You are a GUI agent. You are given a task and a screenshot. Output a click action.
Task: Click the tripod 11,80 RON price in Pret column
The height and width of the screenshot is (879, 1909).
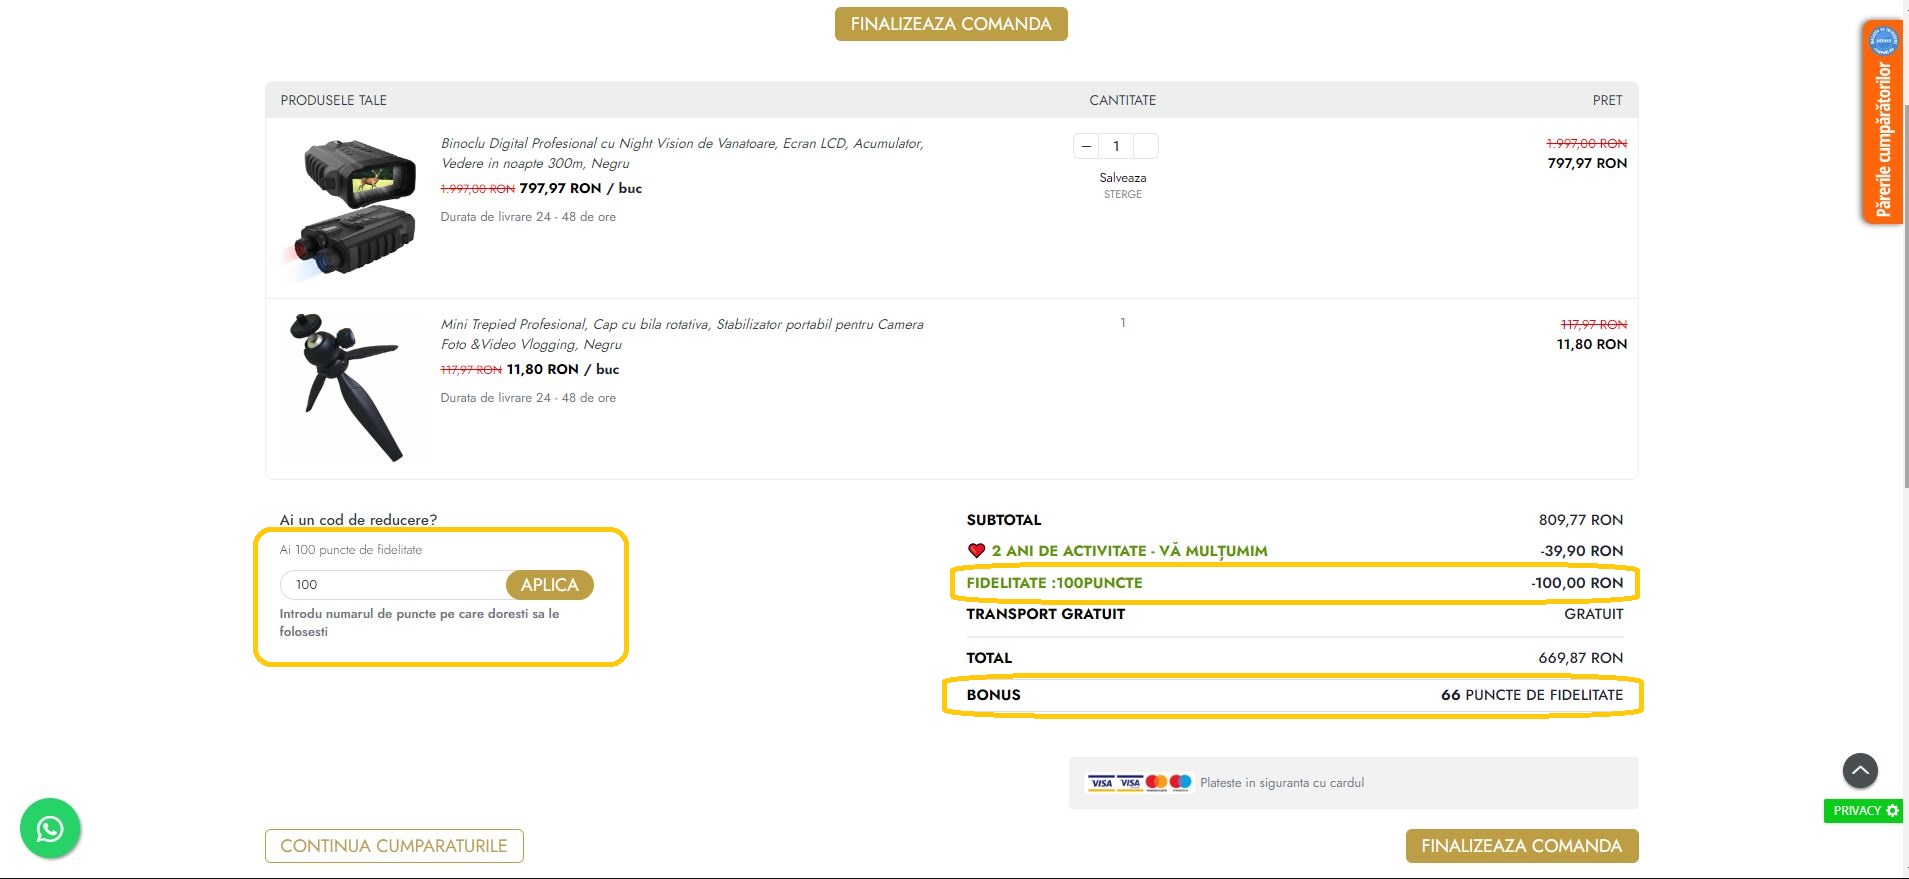click(x=1592, y=344)
